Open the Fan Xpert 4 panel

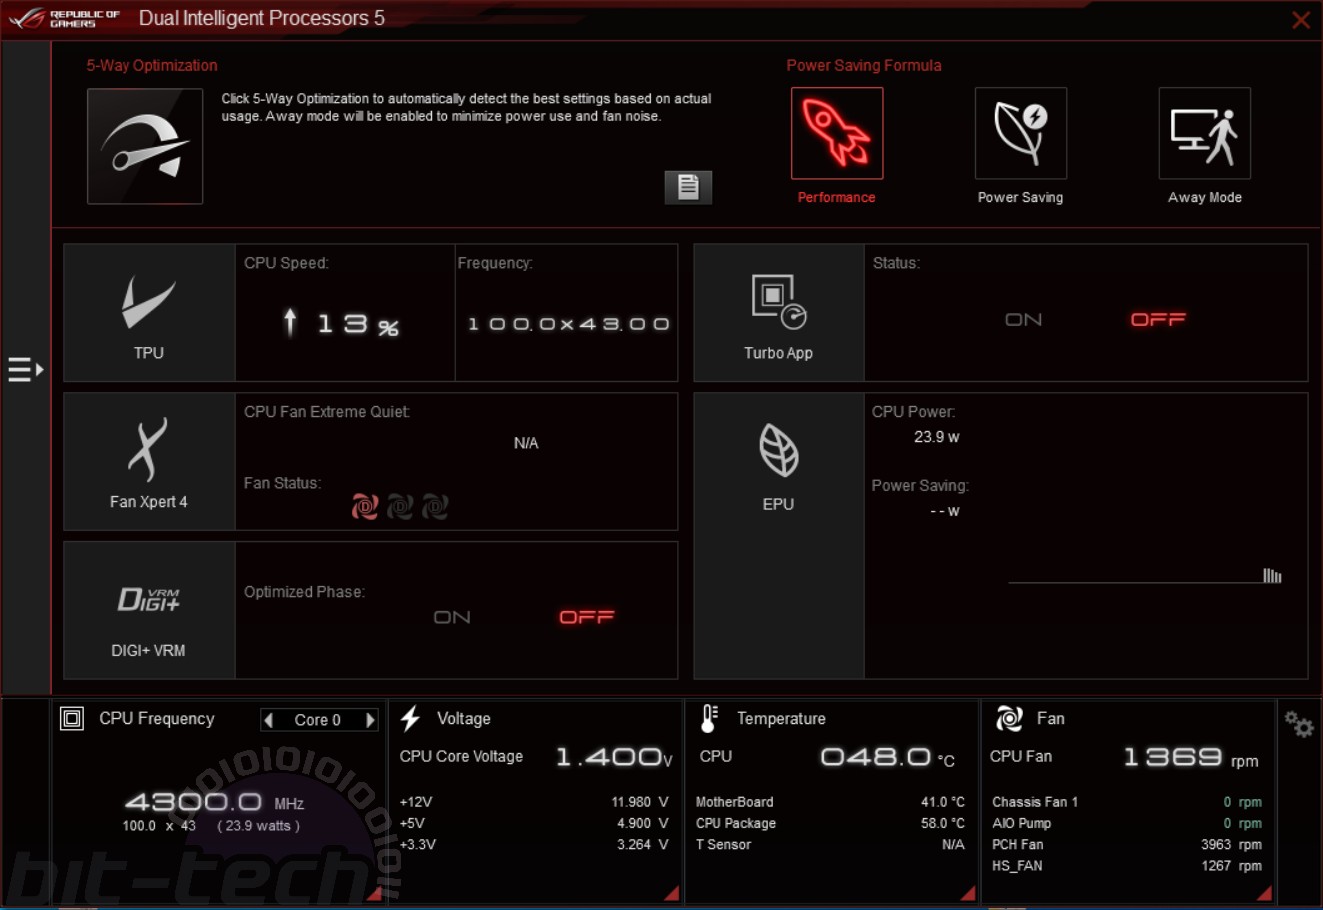click(x=149, y=461)
